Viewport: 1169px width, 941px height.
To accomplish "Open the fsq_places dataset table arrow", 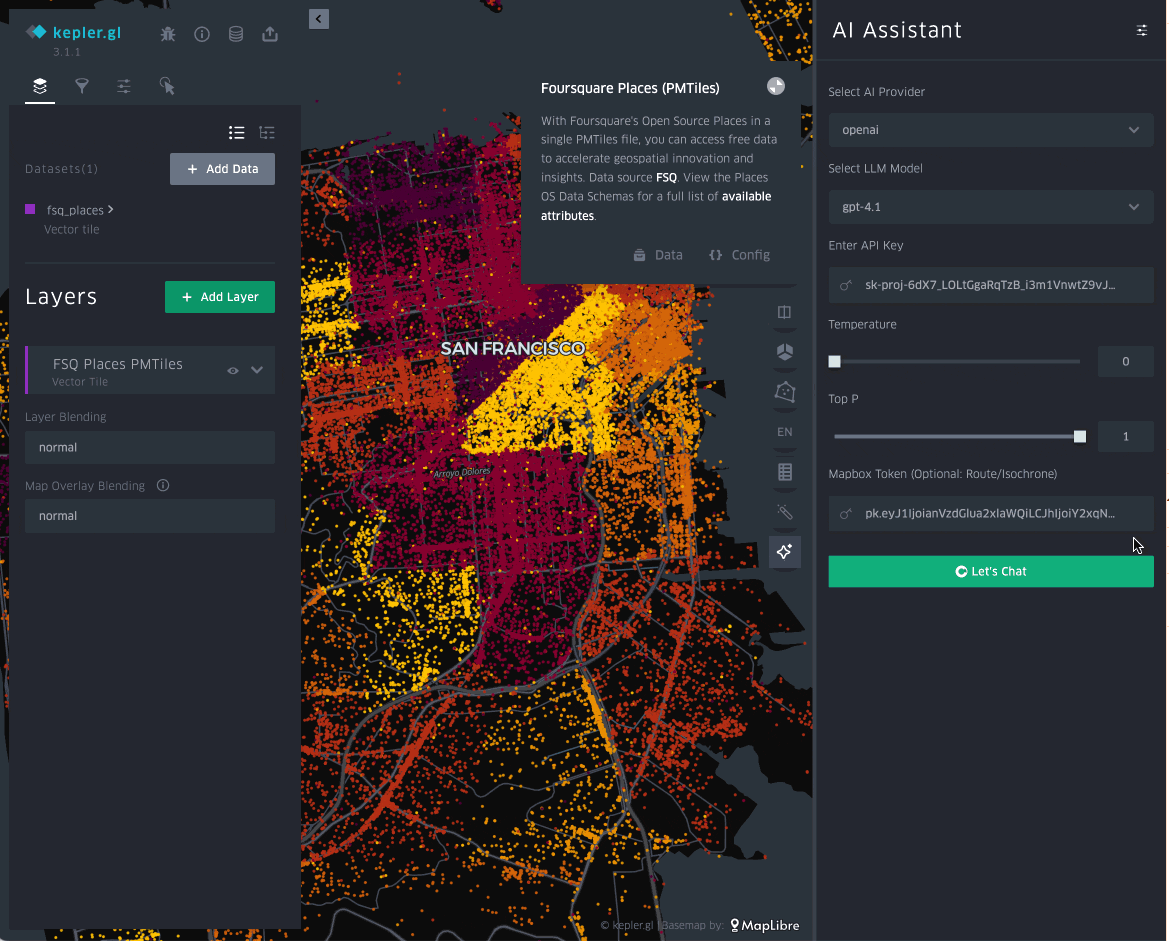I will (x=110, y=210).
